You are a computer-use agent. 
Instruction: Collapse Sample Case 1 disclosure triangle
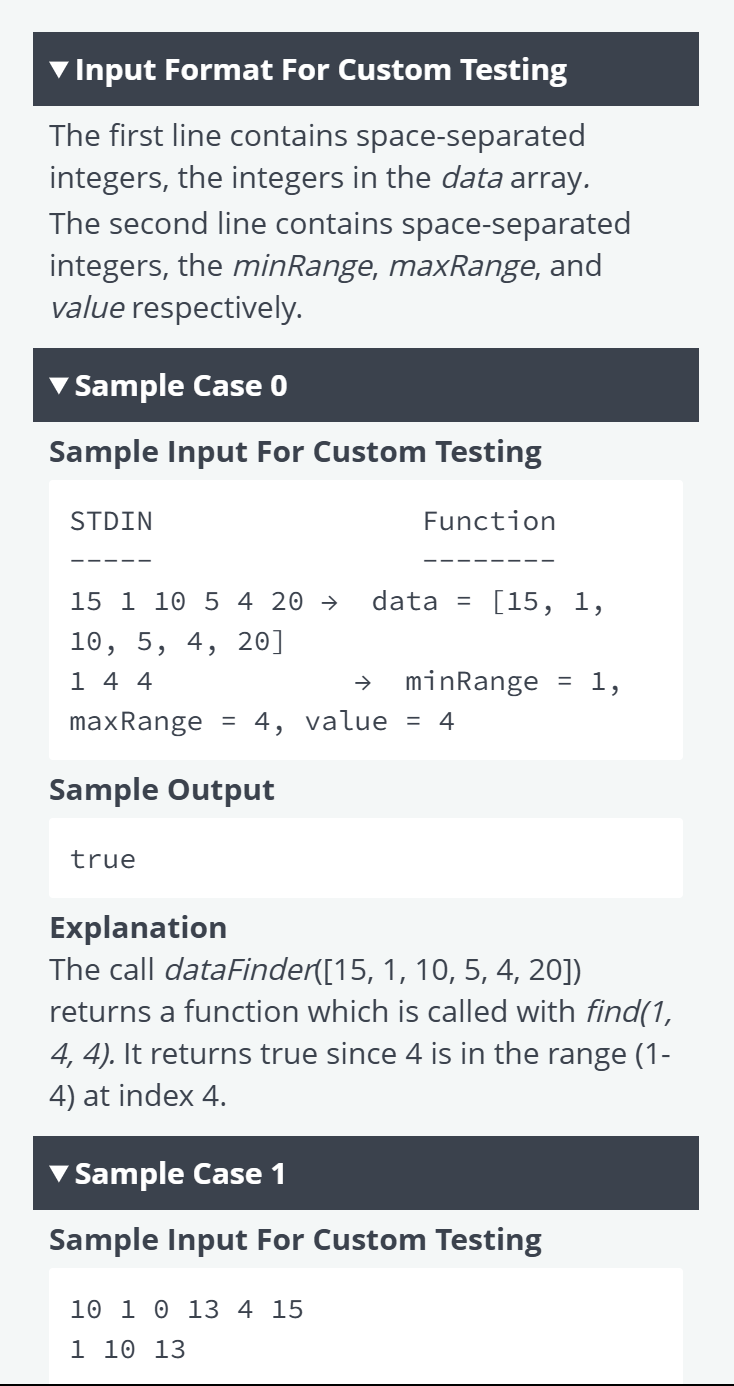tap(59, 1174)
